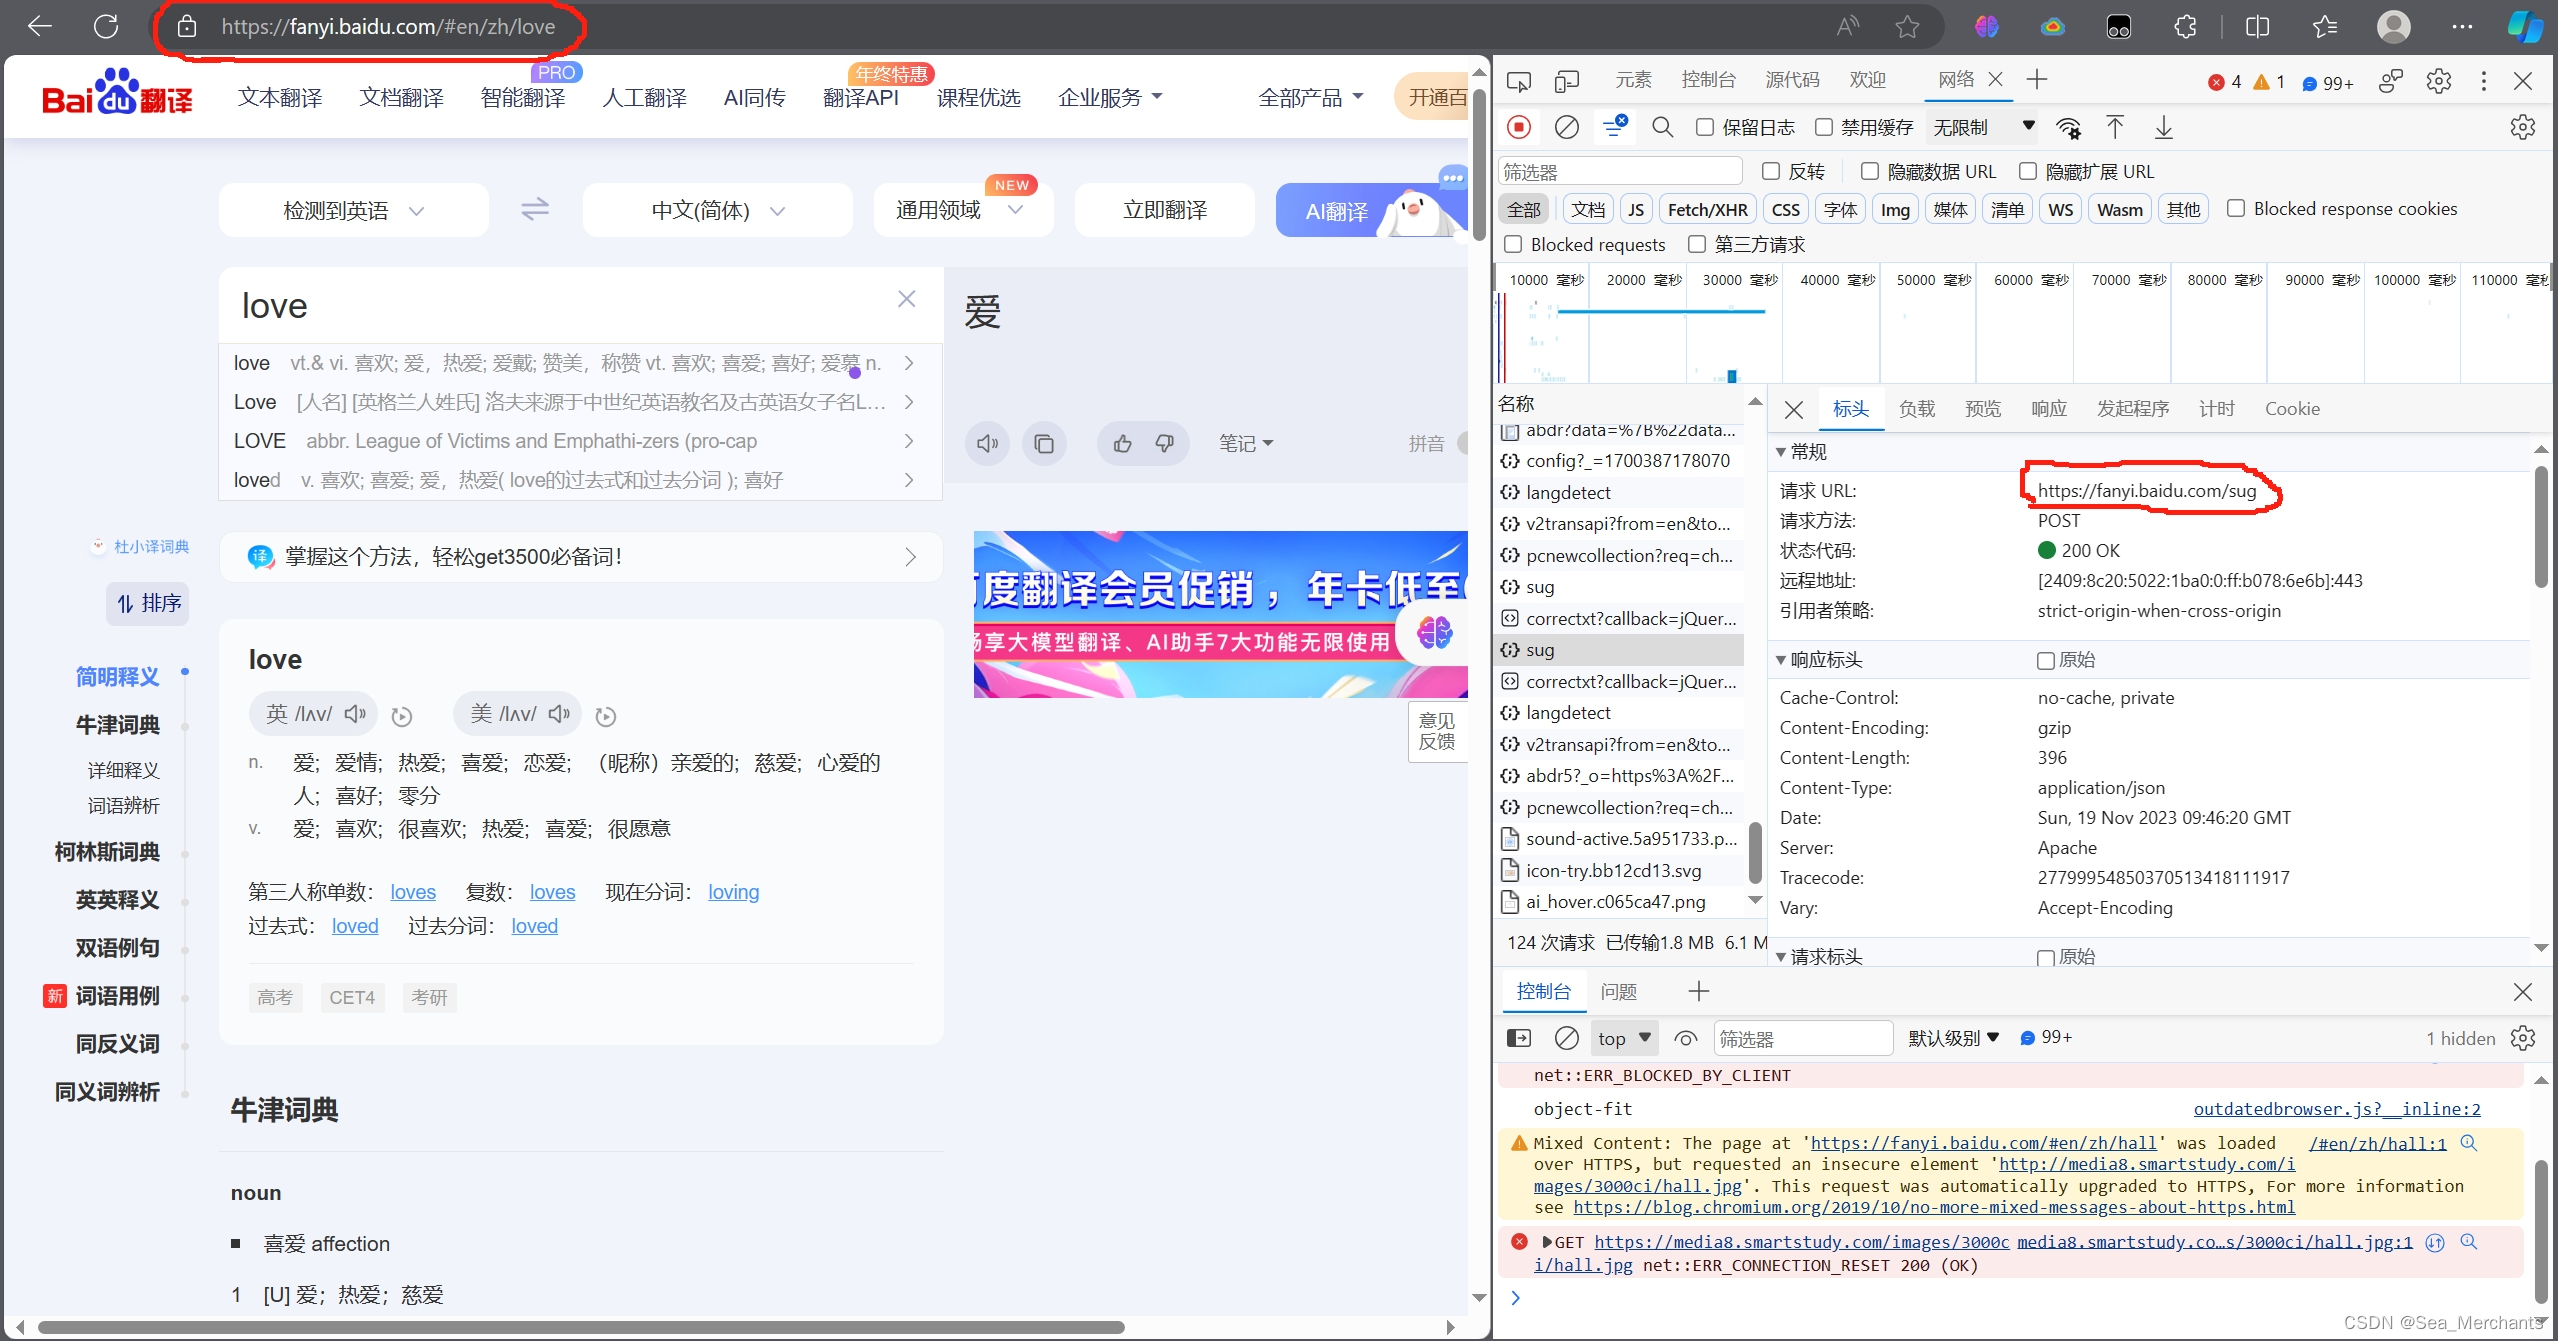Open network panel settings gear
This screenshot has height=1341, width=2558.
pyautogui.click(x=2522, y=127)
